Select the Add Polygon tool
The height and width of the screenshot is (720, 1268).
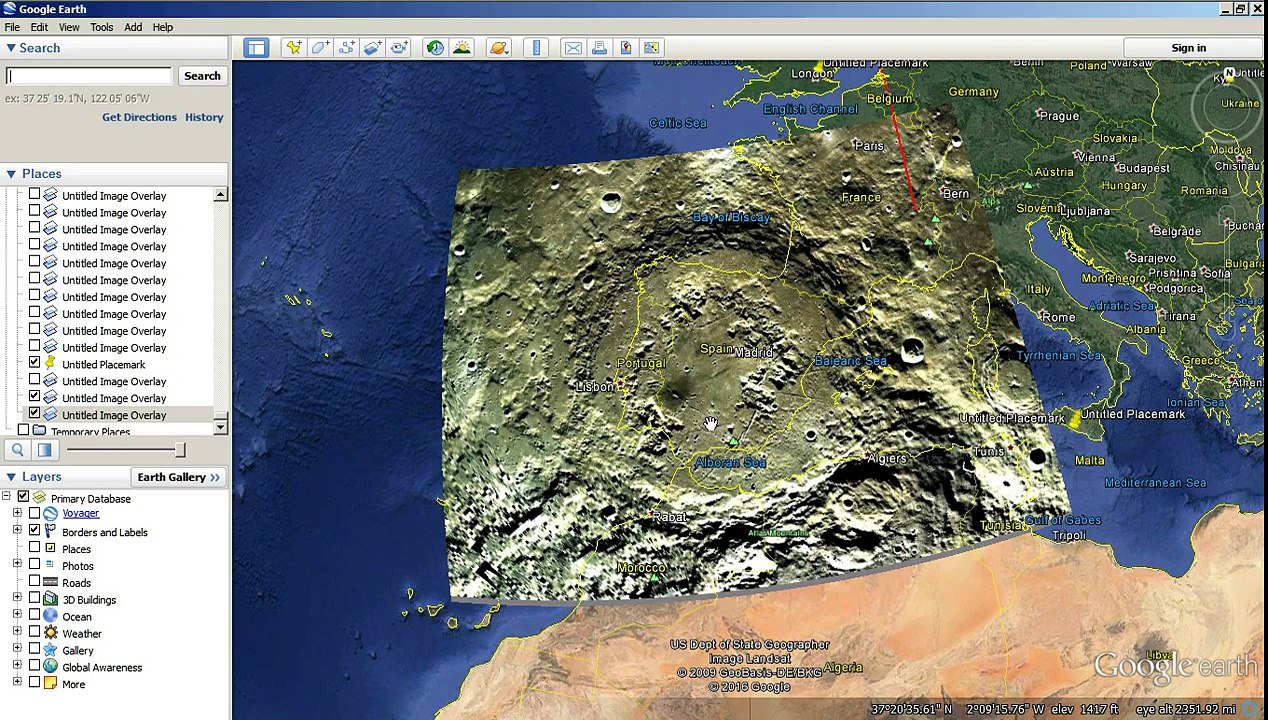(320, 48)
